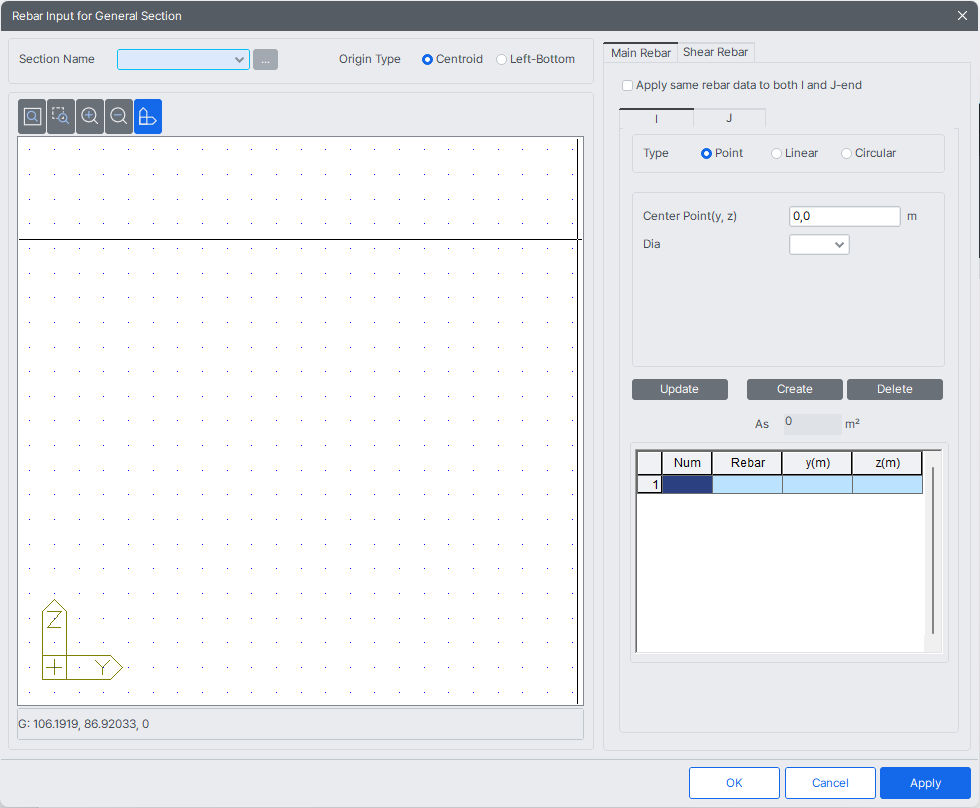Image resolution: width=980 pixels, height=808 pixels.
Task: Toggle the section shape display icon
Action: coord(148,116)
